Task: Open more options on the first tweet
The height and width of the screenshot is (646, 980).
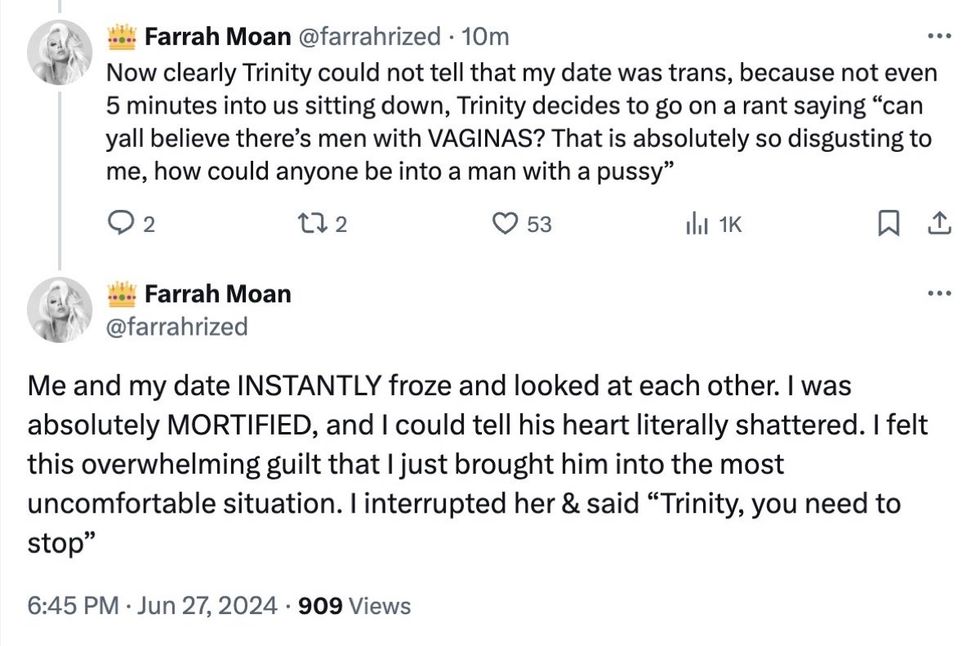Action: coord(938,34)
